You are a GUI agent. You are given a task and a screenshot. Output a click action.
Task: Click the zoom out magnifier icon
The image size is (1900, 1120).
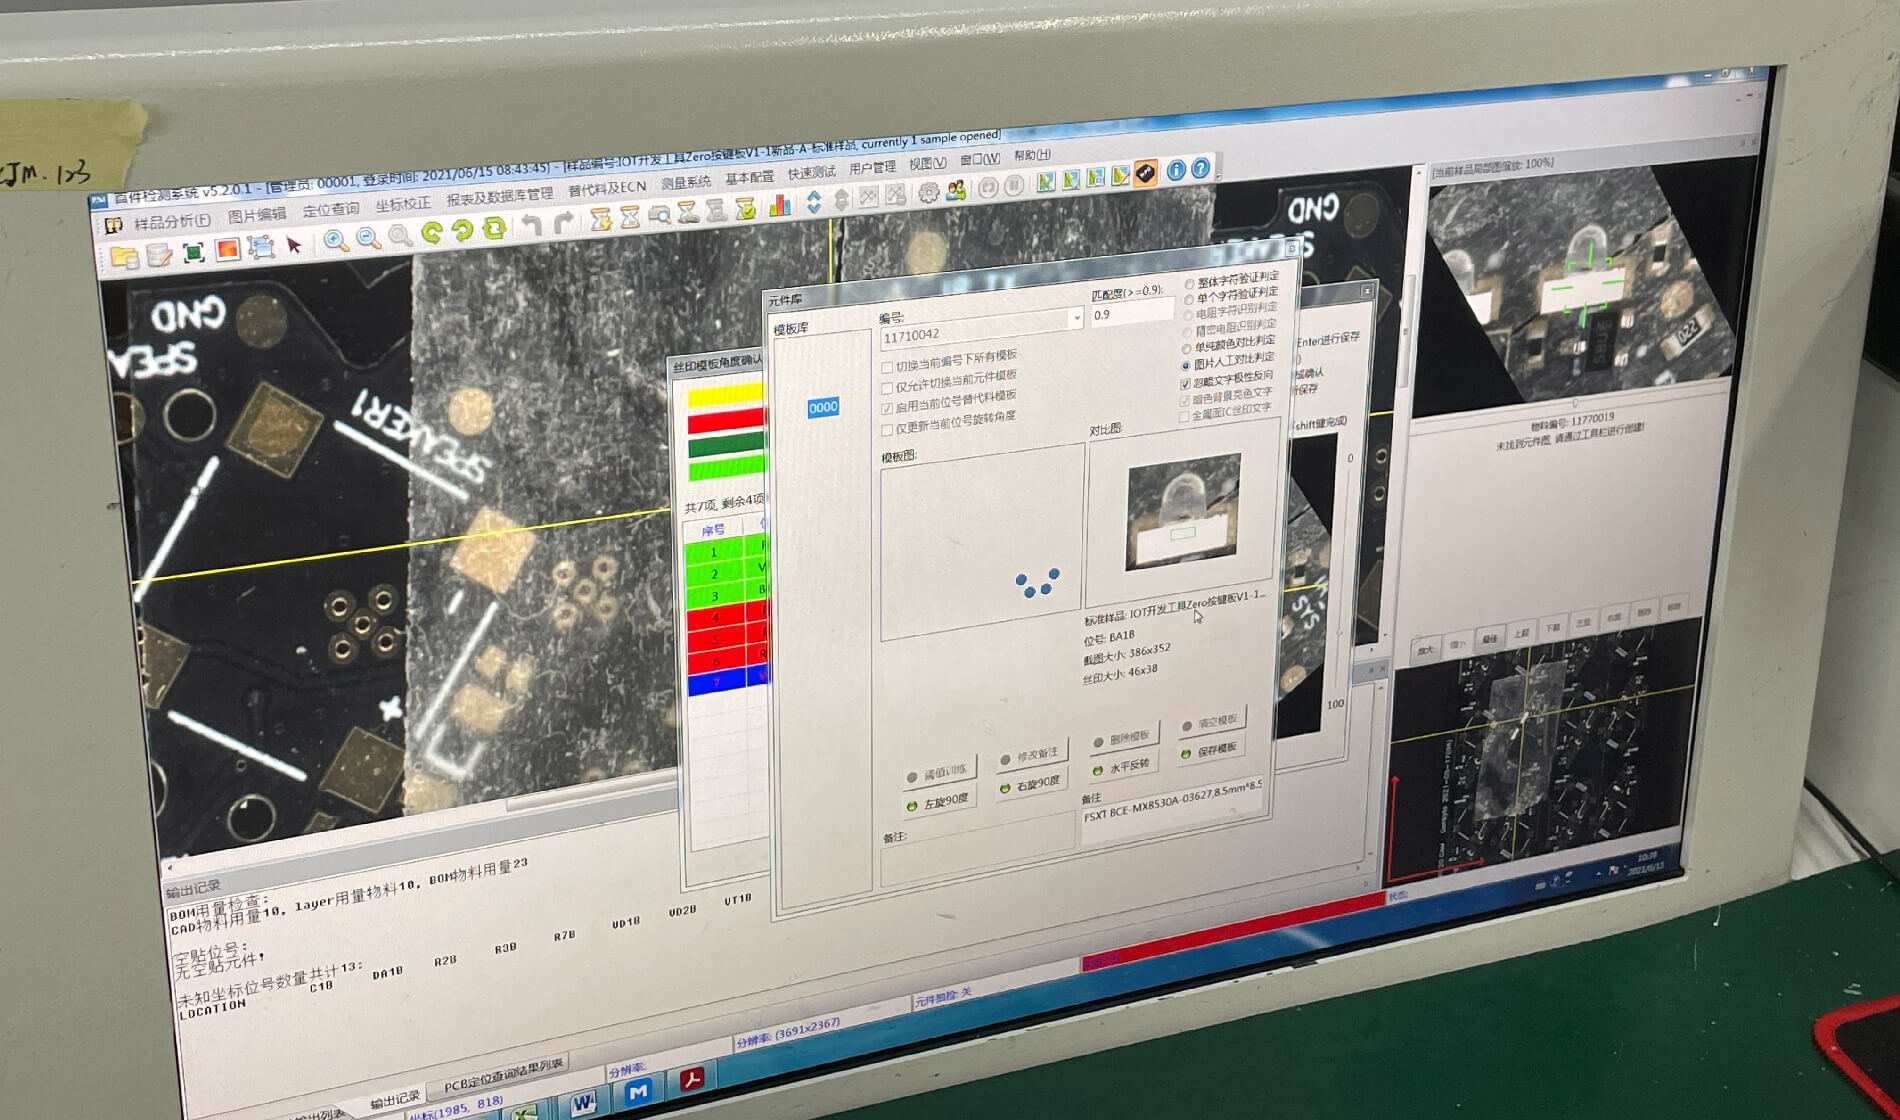click(369, 238)
